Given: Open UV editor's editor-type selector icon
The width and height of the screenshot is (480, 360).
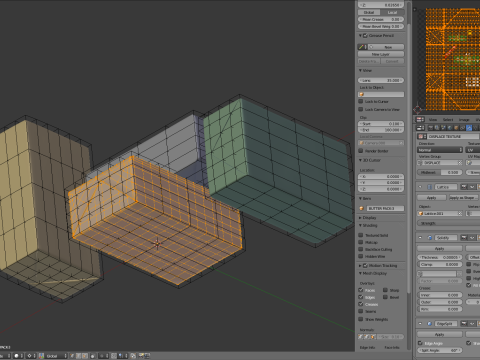Looking at the screenshot, I should tap(420, 119).
